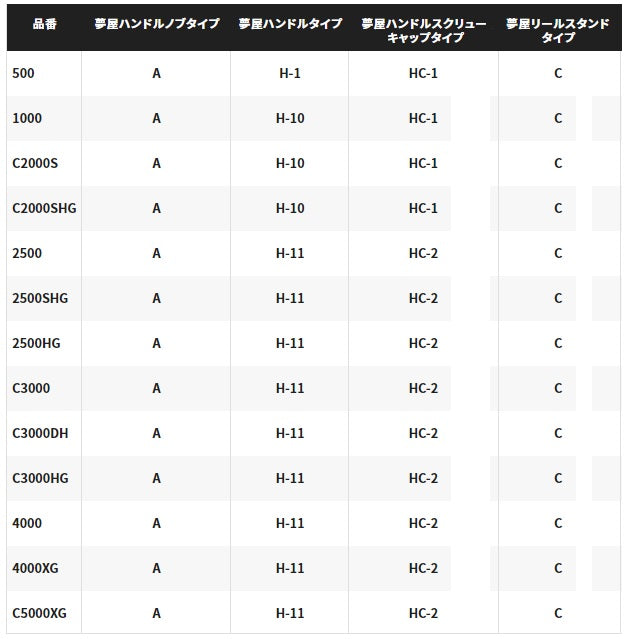Select the HC-2 cell in the 4000XG row
The width and height of the screenshot is (630, 639).
(423, 568)
